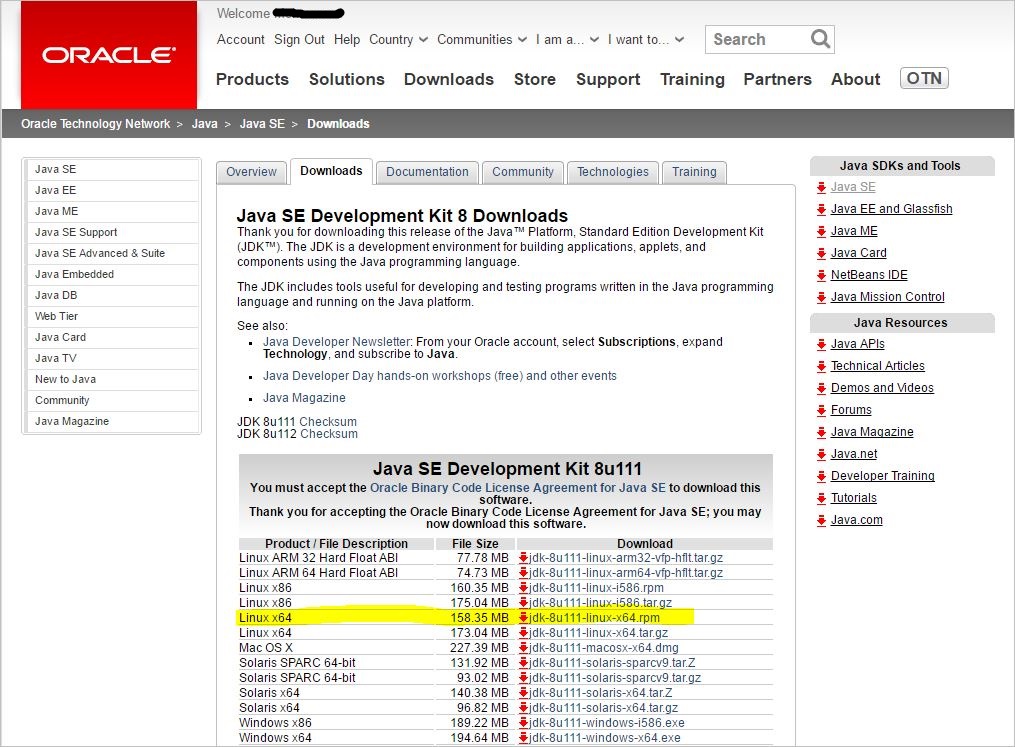Switch to the Documentation tab
The width and height of the screenshot is (1015, 747).
click(x=427, y=171)
